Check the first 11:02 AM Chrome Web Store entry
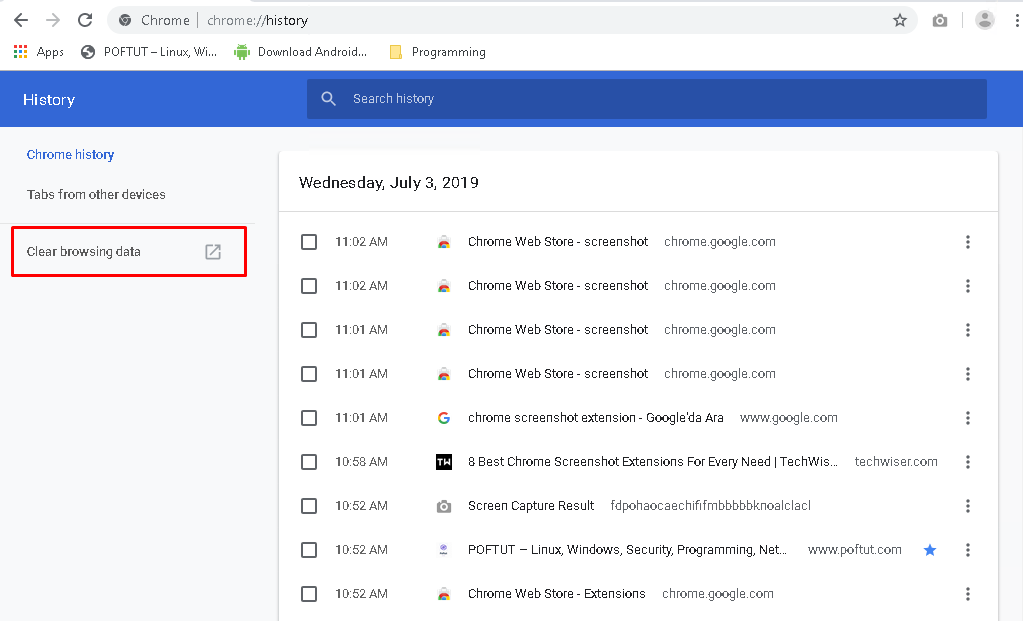Screen dimensions: 1023x621 click(309, 242)
